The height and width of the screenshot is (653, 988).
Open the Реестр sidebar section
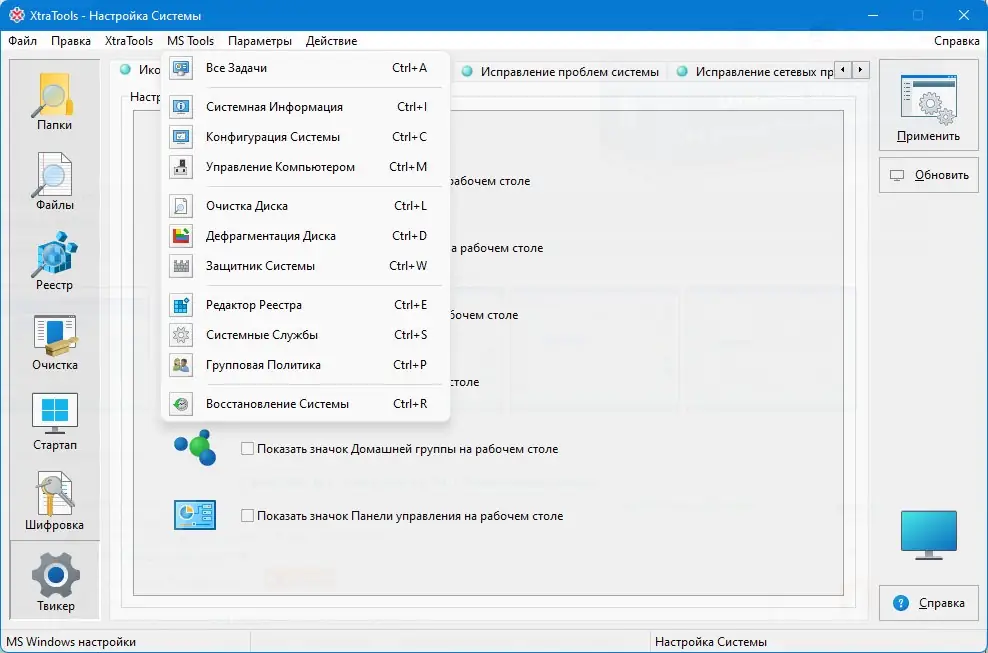[x=54, y=261]
